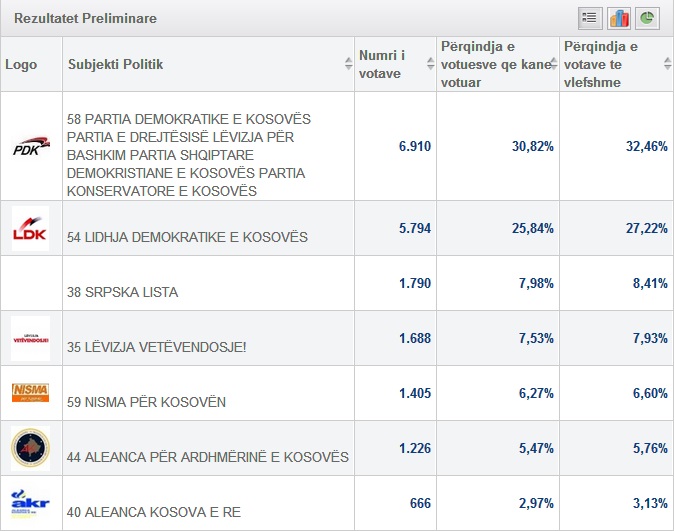Screen dimensions: 674x531
Task: Click the PDK party logo
Action: tap(30, 146)
